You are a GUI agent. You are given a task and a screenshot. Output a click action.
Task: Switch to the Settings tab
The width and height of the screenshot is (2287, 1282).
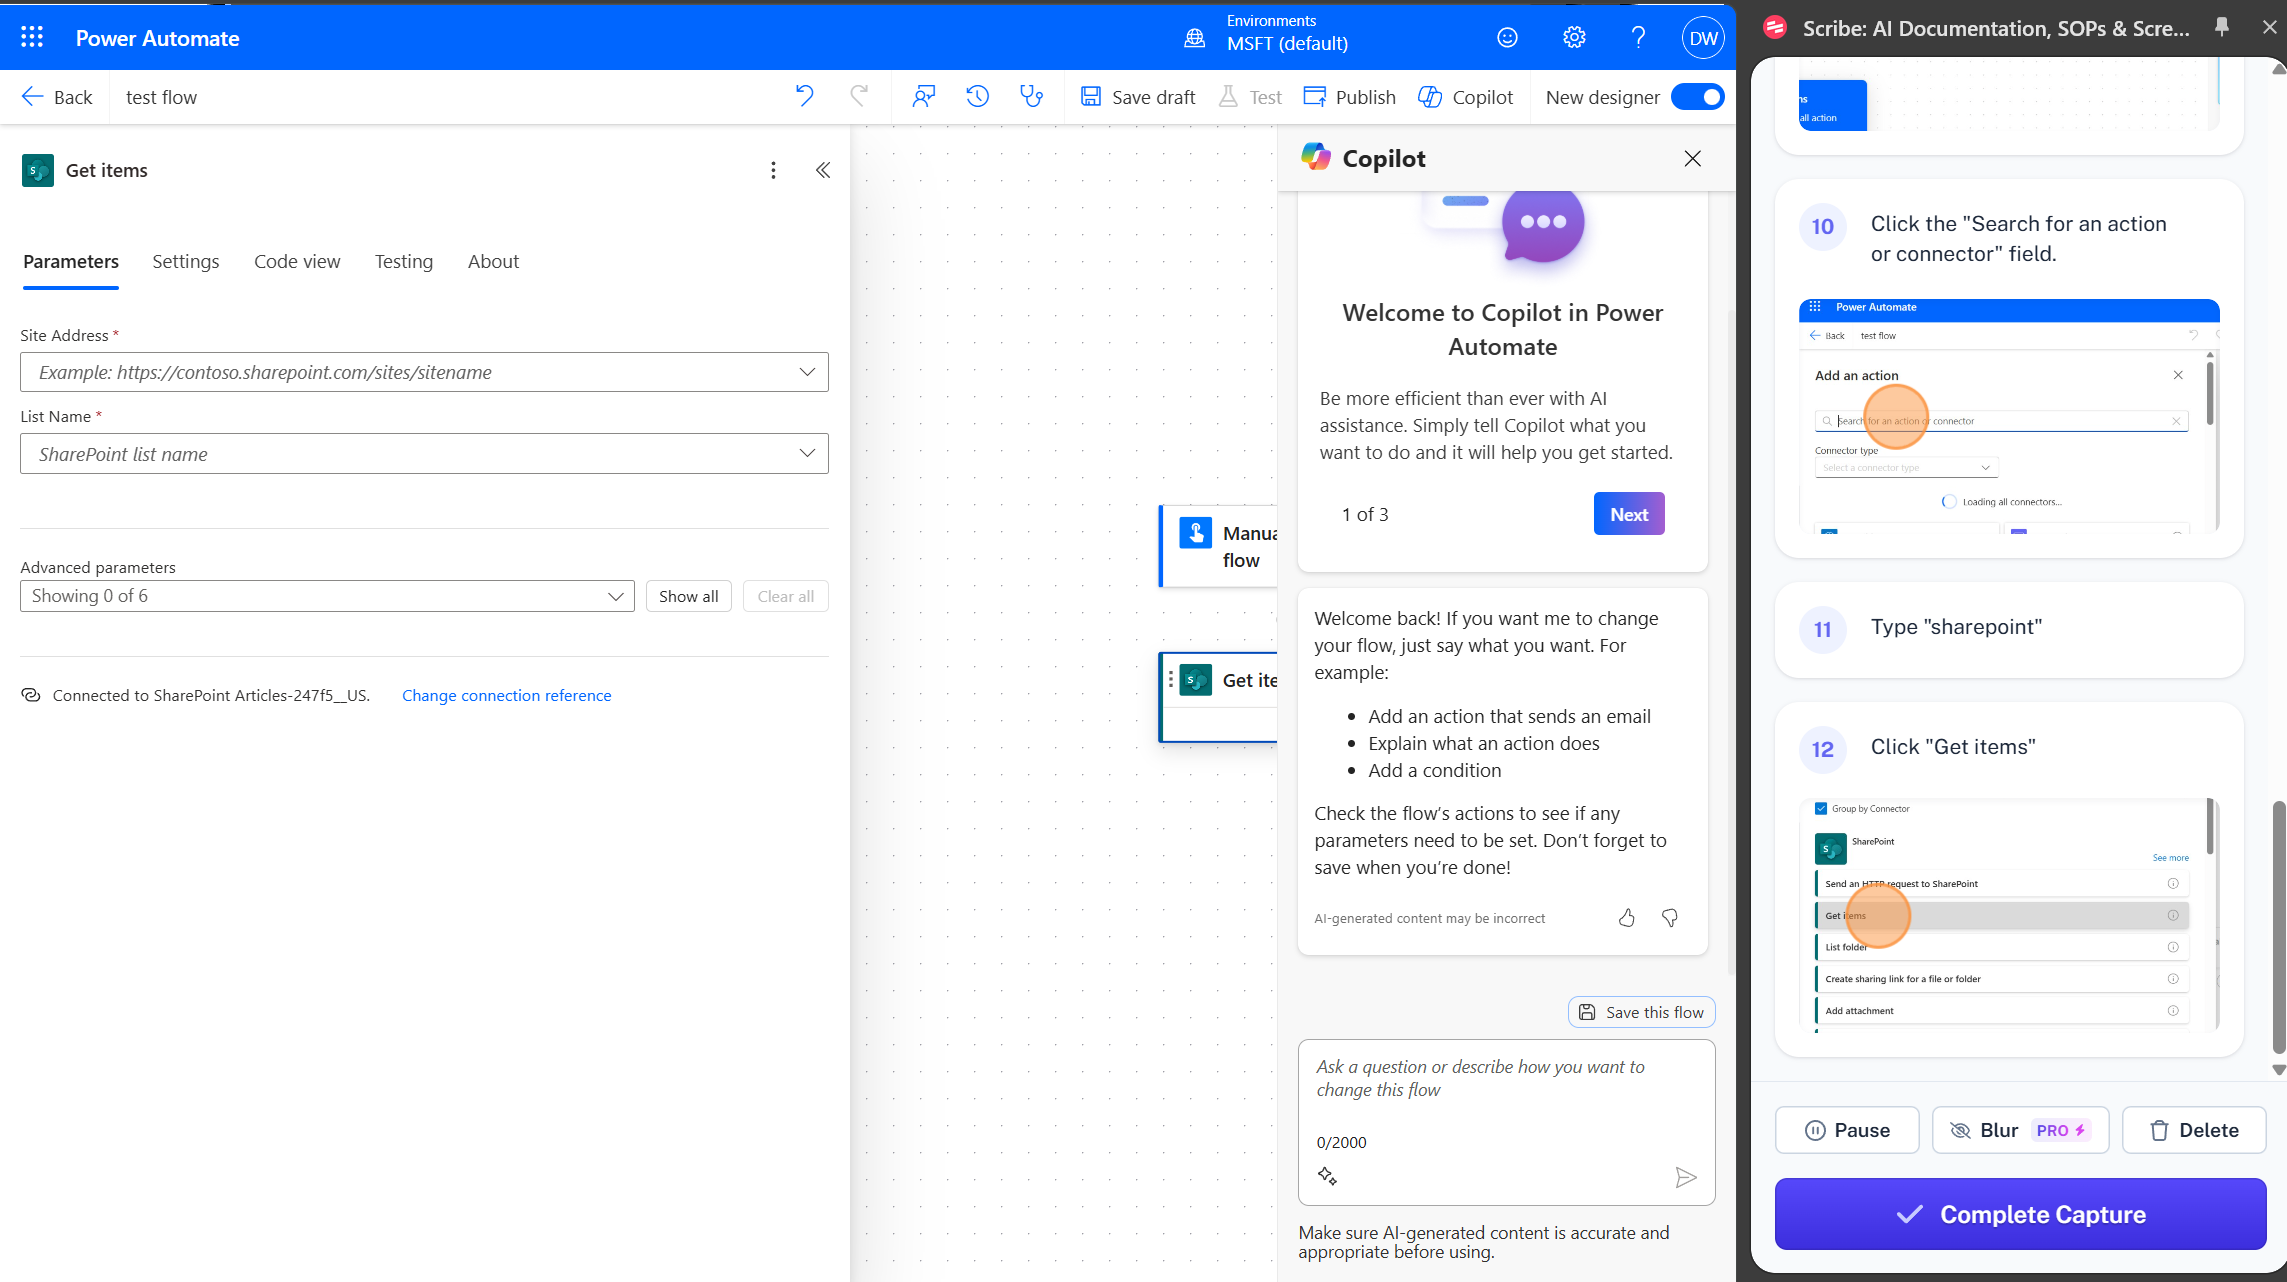point(186,262)
